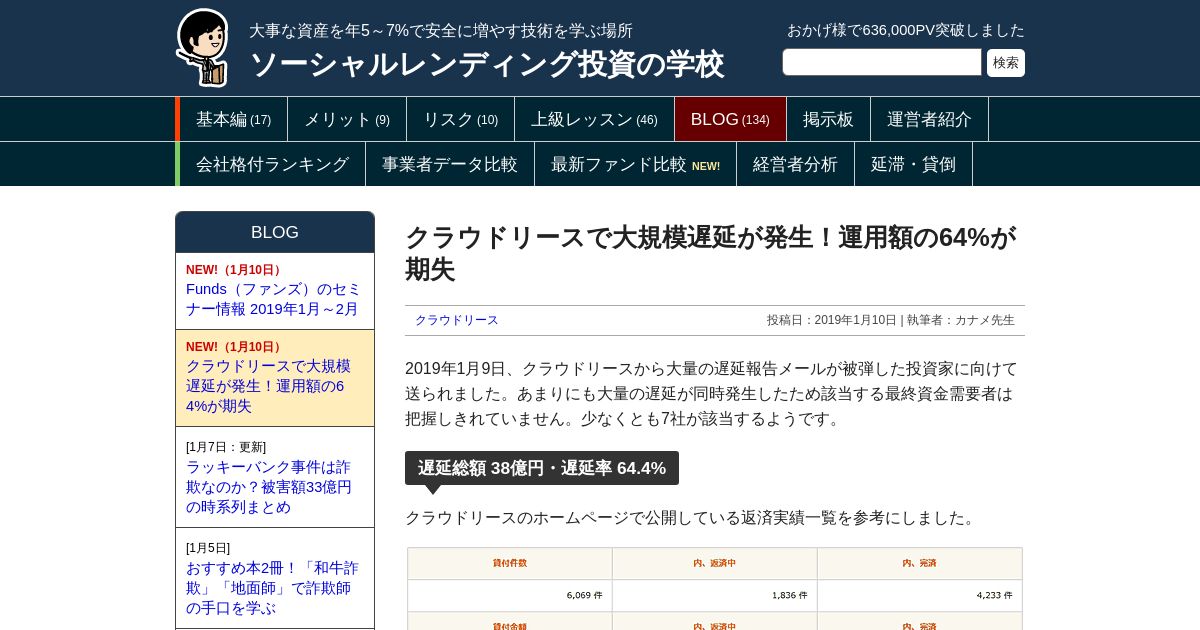
Task: Click the 1,836 件 table cell
Action: point(715,595)
